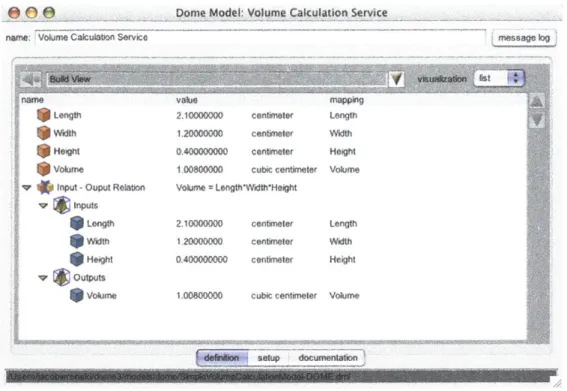Select Length name under Inputs
Screen dimensions: 567x391
pos(101,223)
